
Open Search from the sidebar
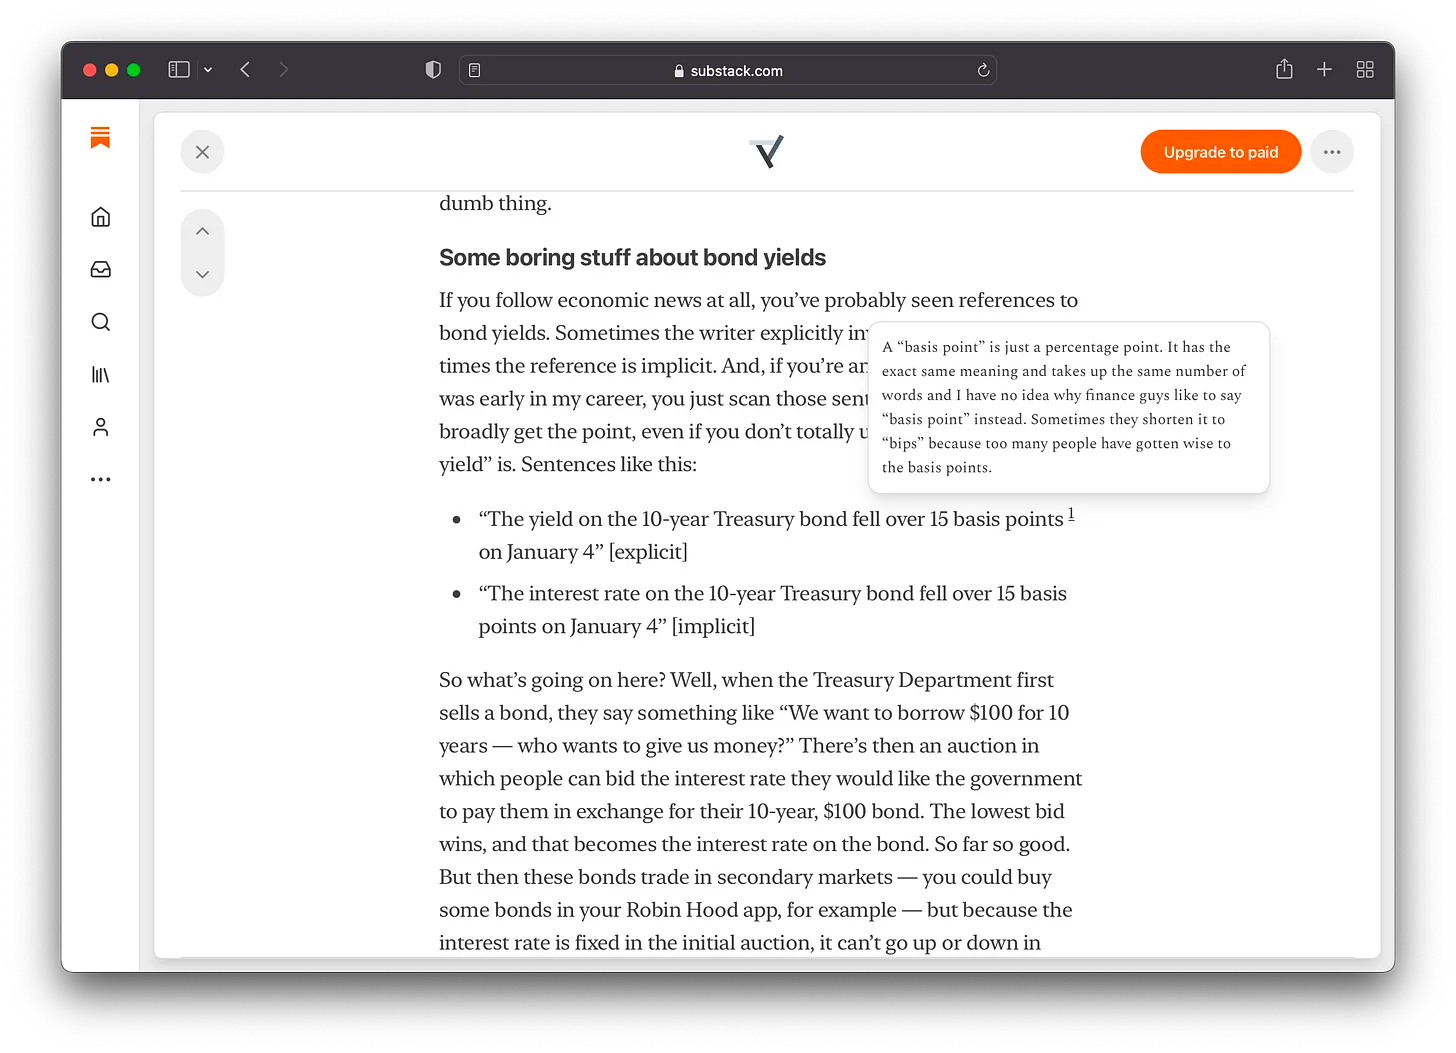pyautogui.click(x=100, y=321)
